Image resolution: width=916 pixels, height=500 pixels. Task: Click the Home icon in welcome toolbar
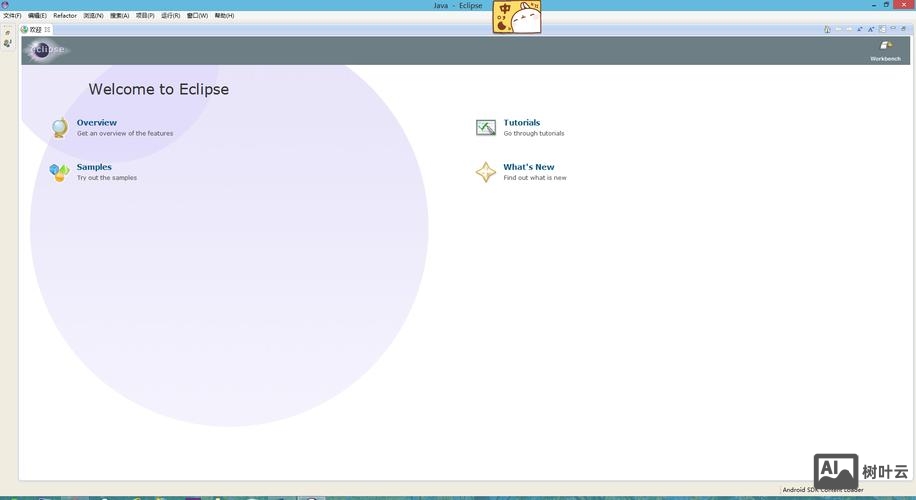click(827, 29)
